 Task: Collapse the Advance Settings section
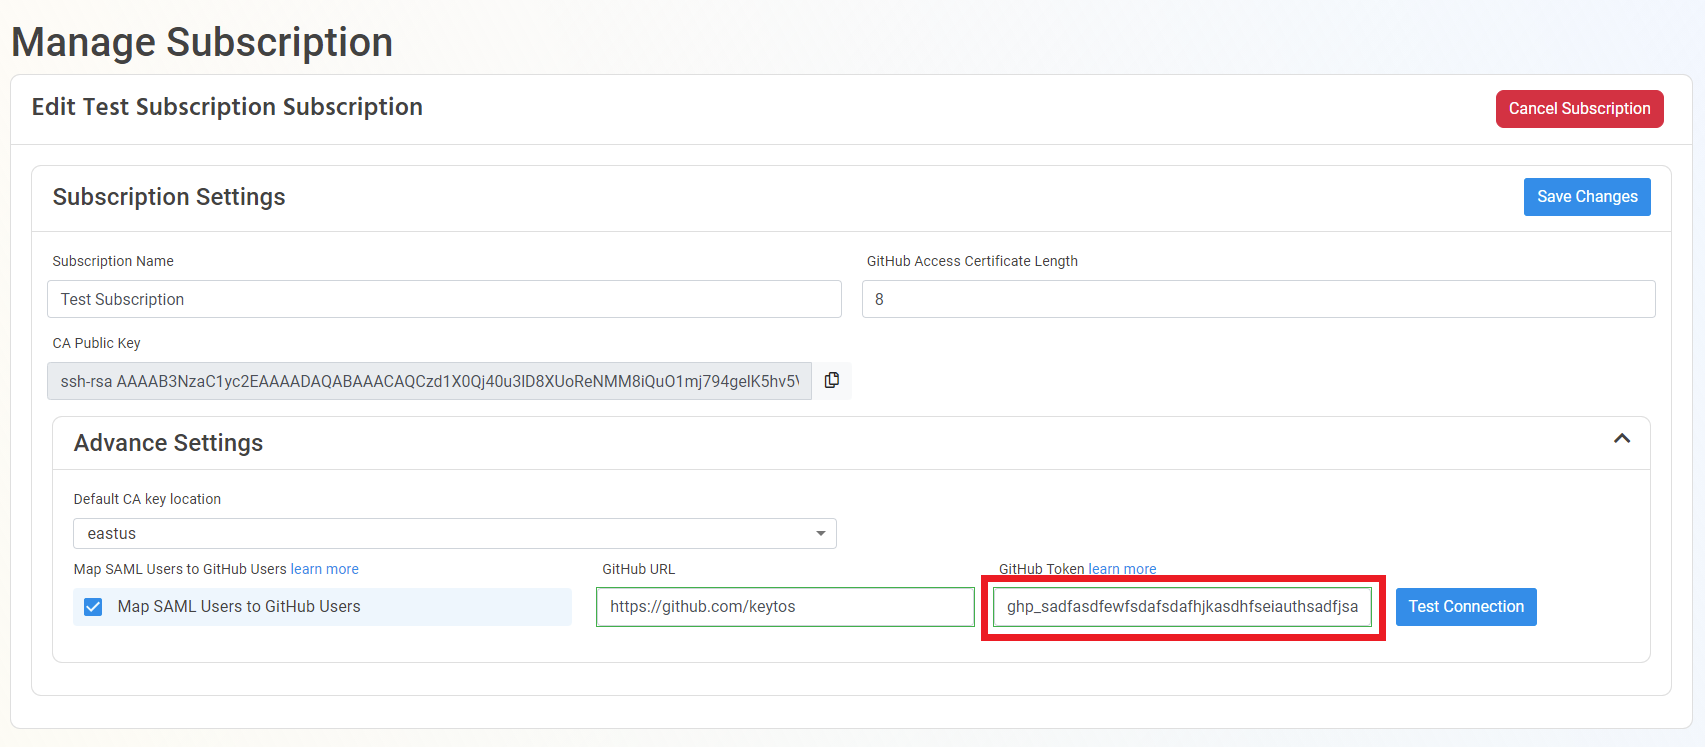pos(1622,439)
